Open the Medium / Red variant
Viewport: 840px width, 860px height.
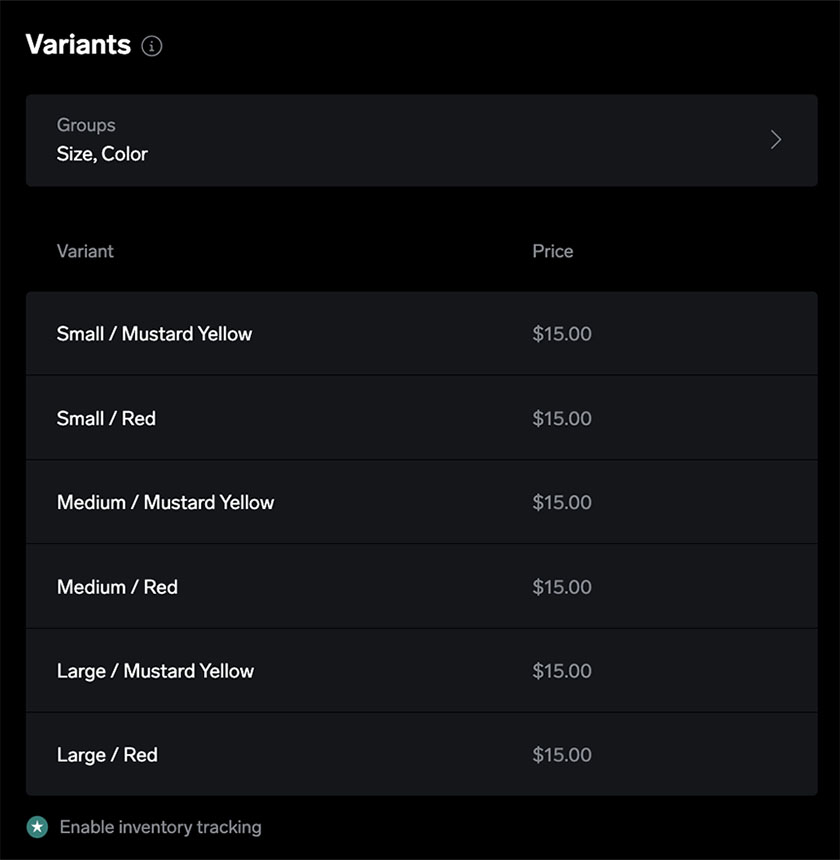pyautogui.click(x=422, y=586)
